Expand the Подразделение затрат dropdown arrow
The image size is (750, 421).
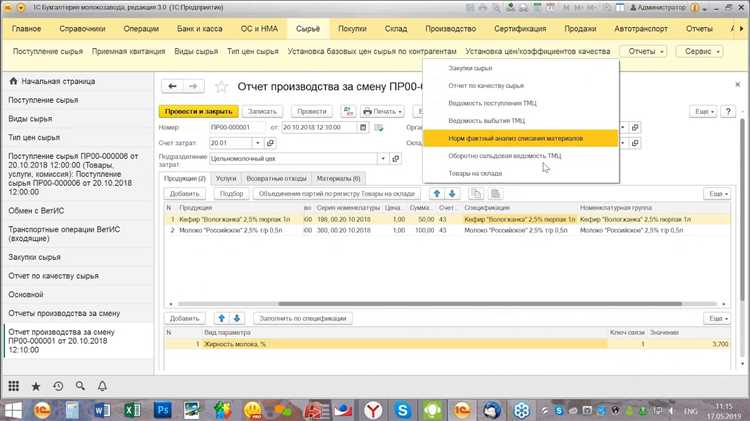pos(381,158)
